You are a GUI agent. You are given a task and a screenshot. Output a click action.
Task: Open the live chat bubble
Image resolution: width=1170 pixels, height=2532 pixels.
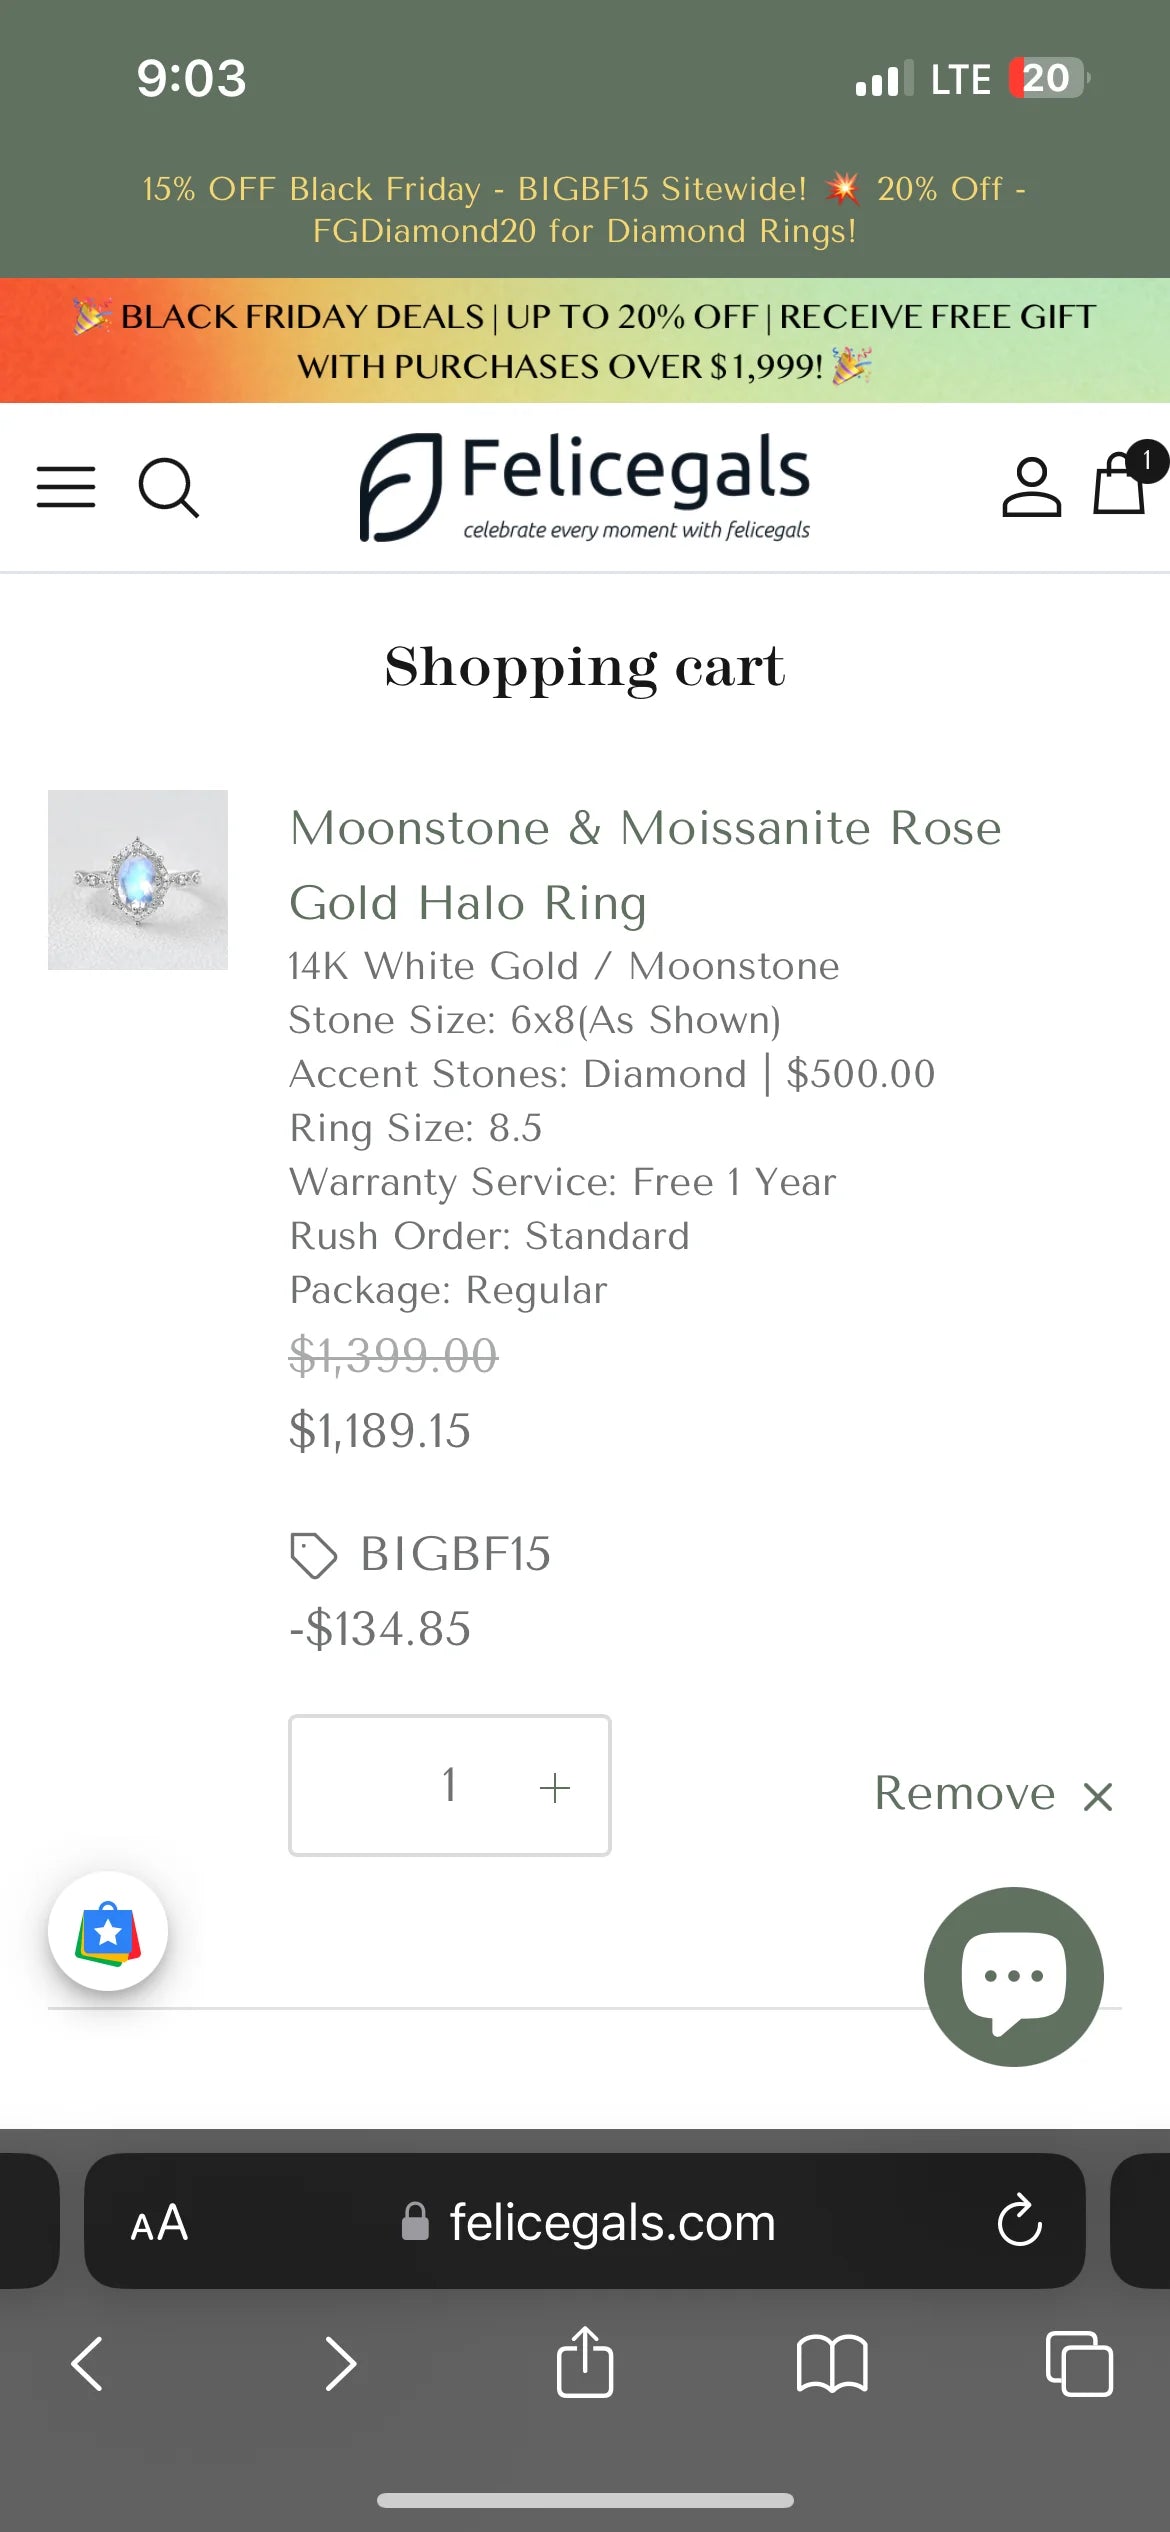pyautogui.click(x=1013, y=1977)
